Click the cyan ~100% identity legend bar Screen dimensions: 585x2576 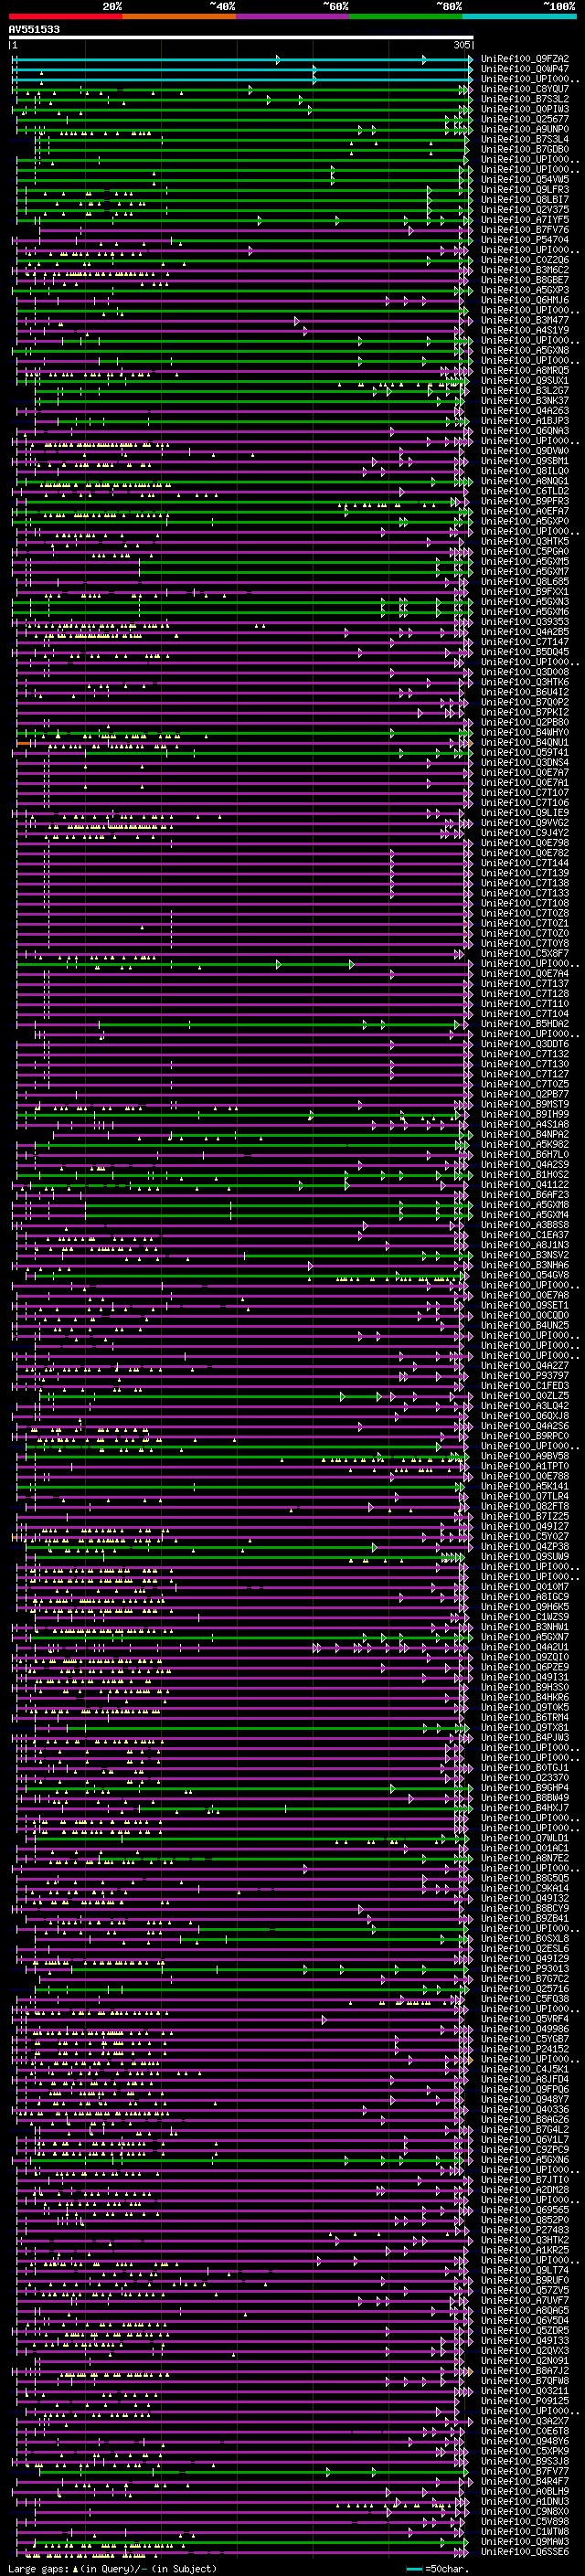(519, 16)
